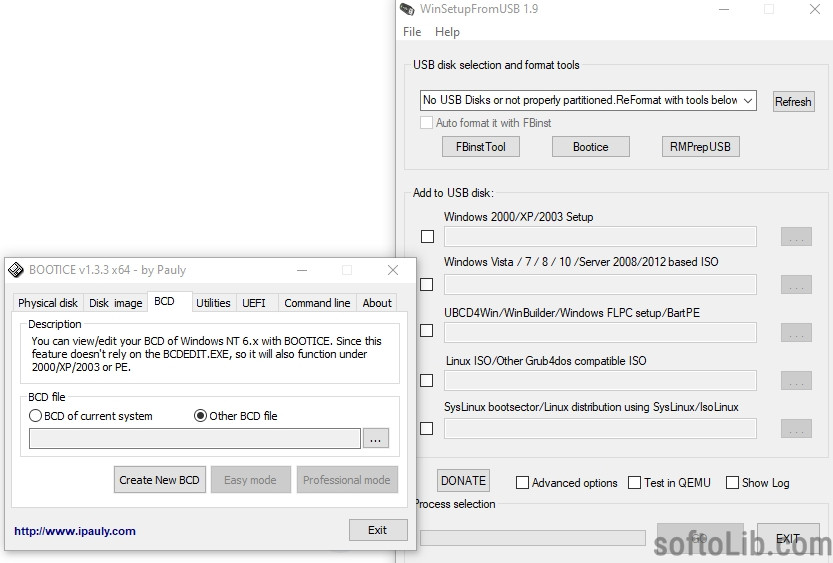Screen dimensions: 833x563
Task: Click the Auto format it with FBinst checkbox
Action: [426, 123]
